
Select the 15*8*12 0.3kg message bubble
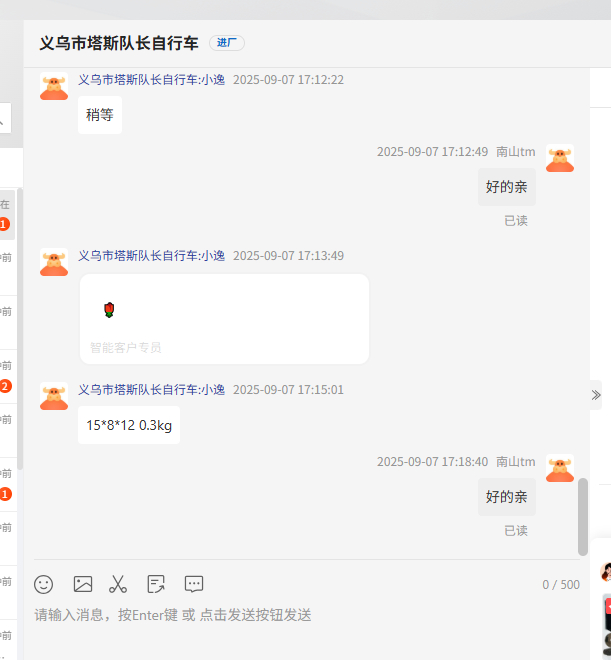tap(129, 425)
